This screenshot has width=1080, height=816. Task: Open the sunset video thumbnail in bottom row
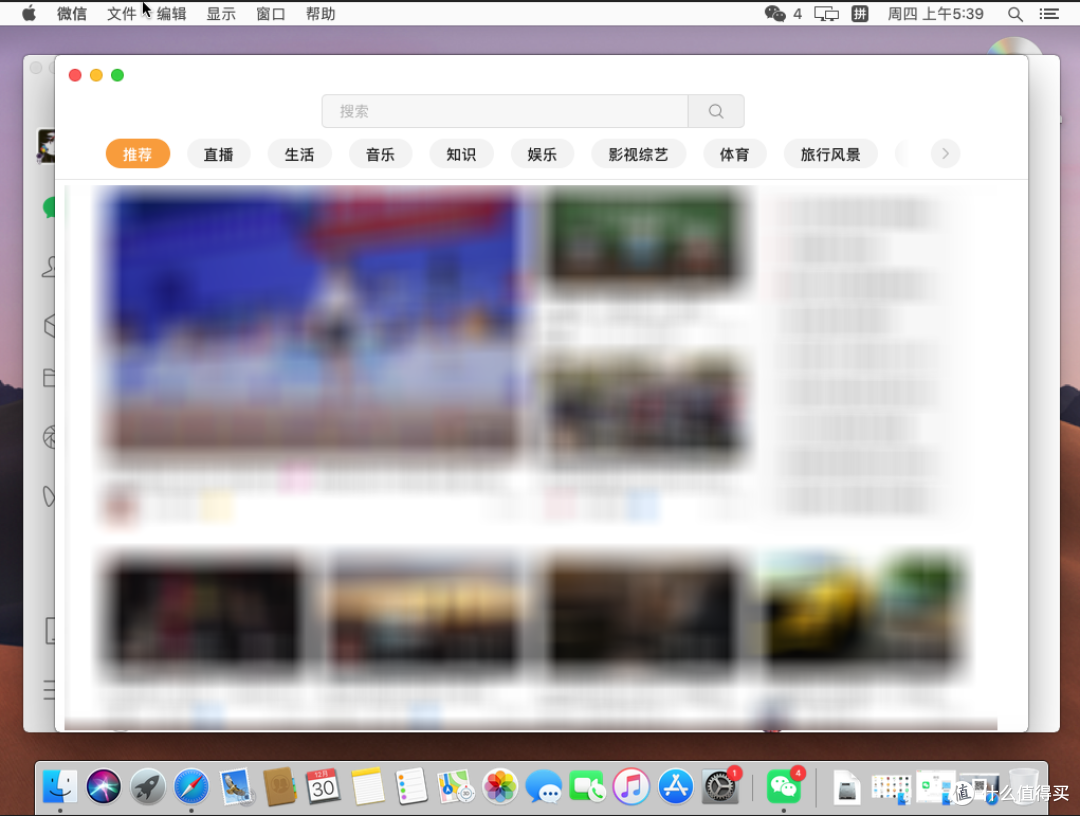pos(424,613)
